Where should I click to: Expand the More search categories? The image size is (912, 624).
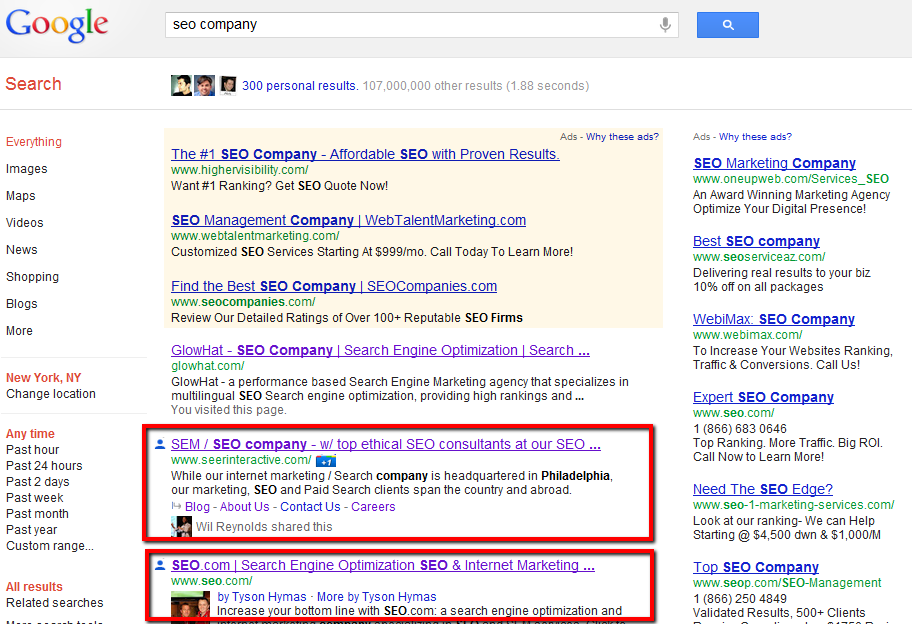[x=19, y=331]
